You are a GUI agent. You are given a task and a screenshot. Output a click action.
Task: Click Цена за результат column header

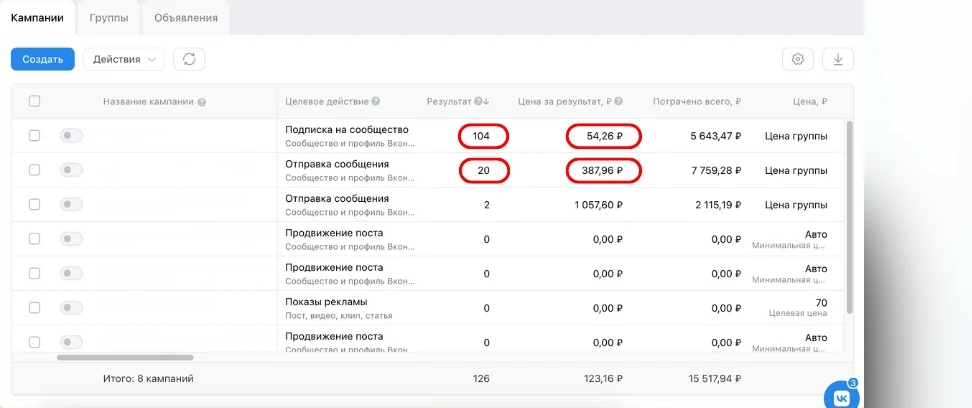(x=565, y=102)
